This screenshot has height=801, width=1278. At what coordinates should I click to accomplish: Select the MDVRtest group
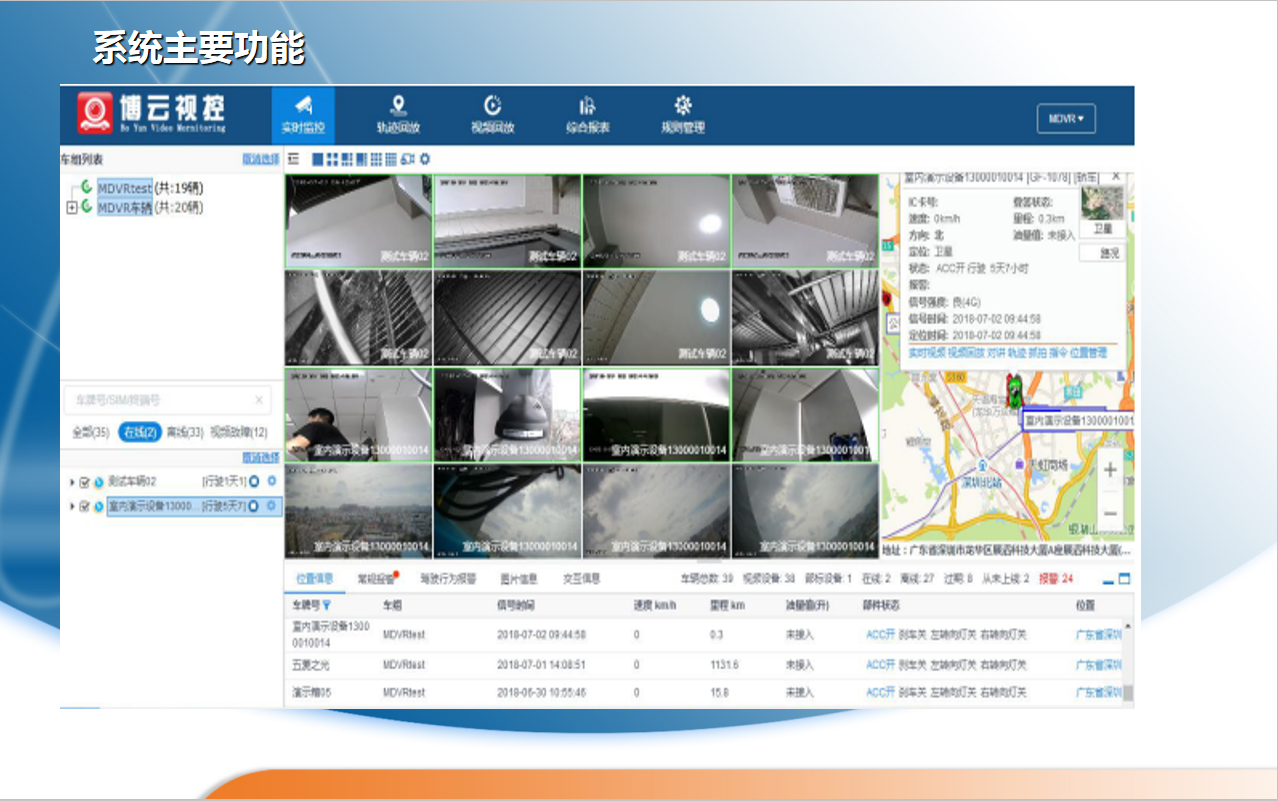click(x=125, y=187)
